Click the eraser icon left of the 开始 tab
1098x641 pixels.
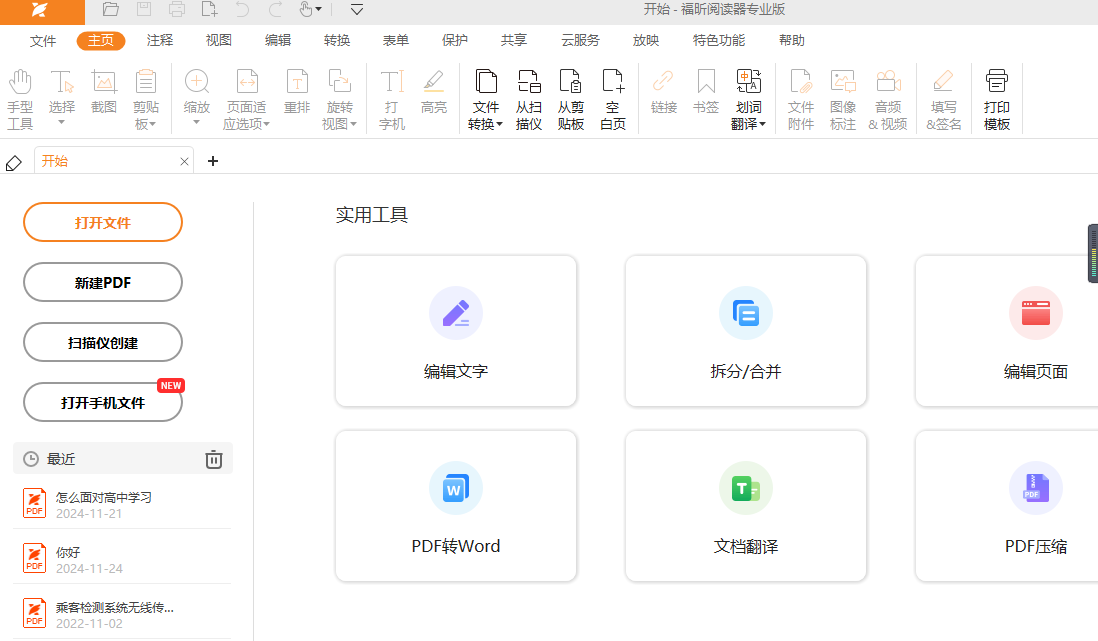click(13, 163)
